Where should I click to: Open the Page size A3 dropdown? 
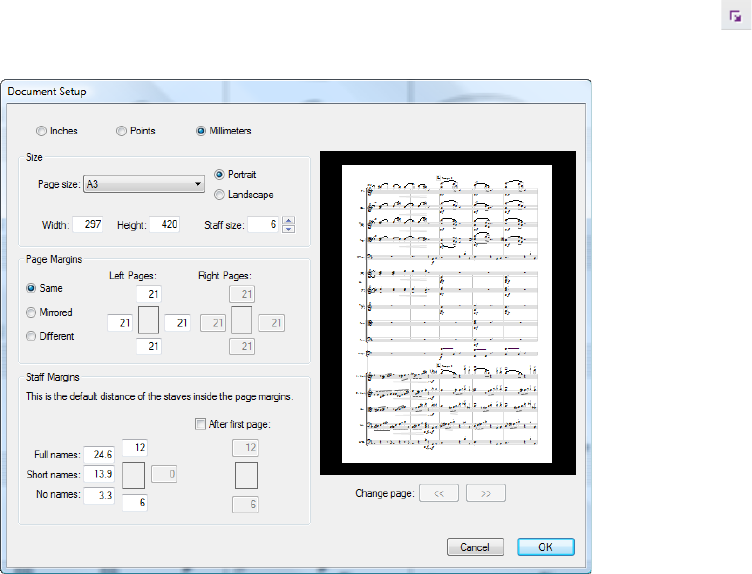click(x=144, y=184)
